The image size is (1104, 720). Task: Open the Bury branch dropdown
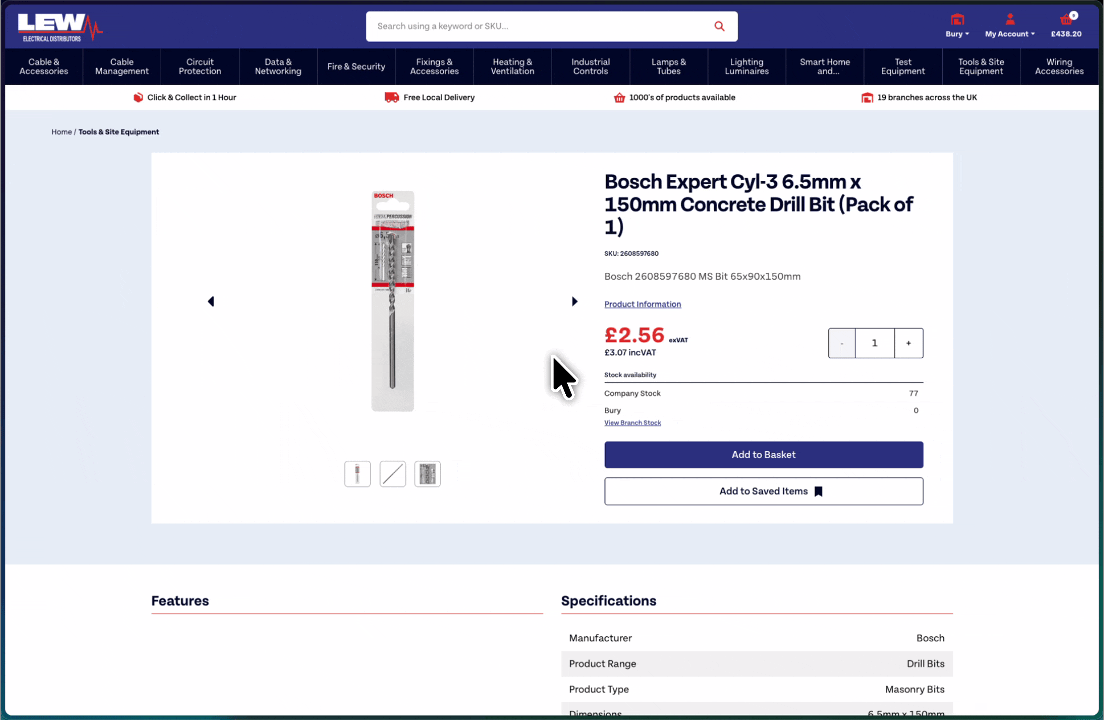click(x=957, y=27)
